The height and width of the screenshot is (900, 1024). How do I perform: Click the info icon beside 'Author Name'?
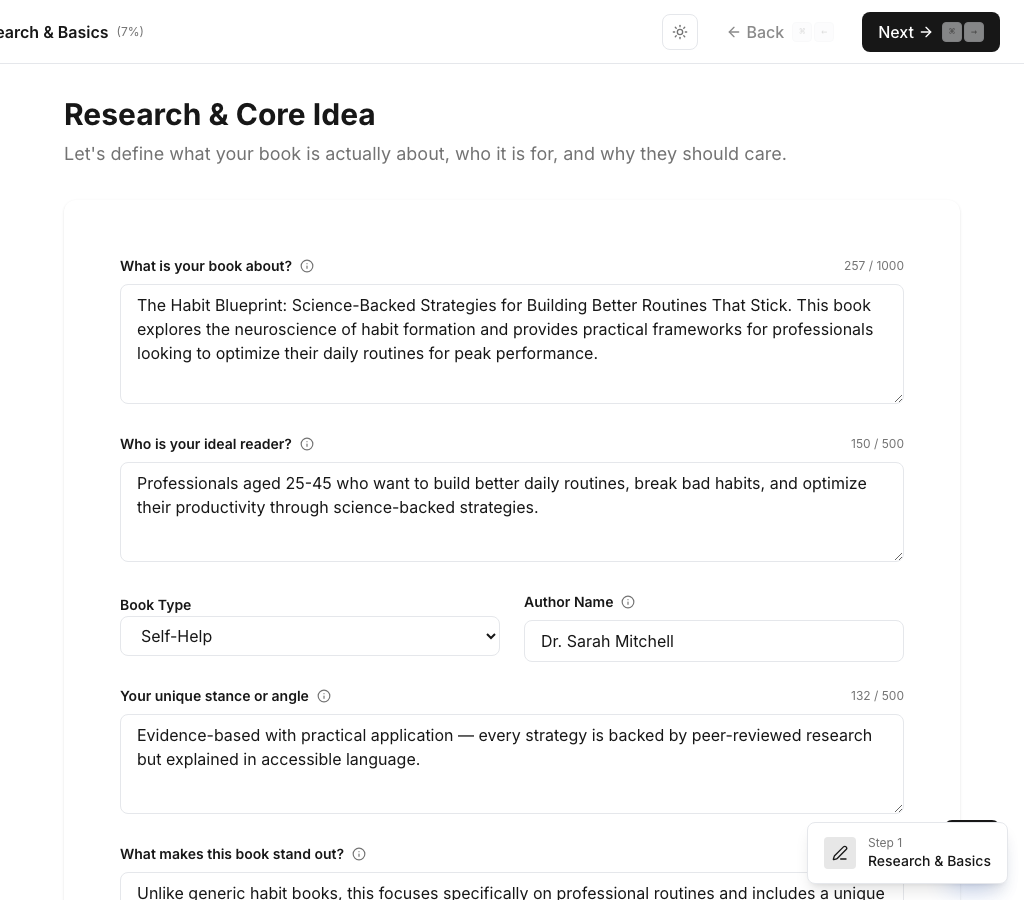(628, 602)
